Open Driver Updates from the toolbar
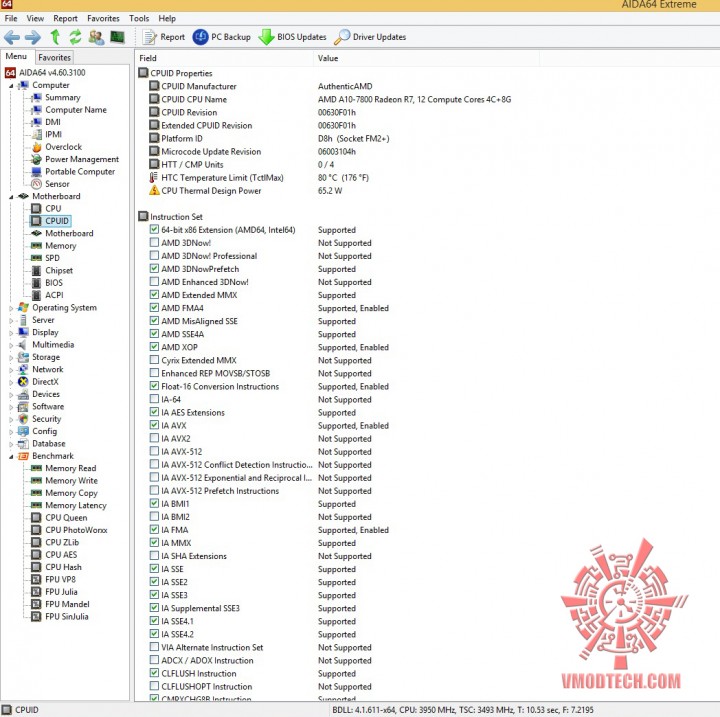The image size is (720, 717). point(370,37)
